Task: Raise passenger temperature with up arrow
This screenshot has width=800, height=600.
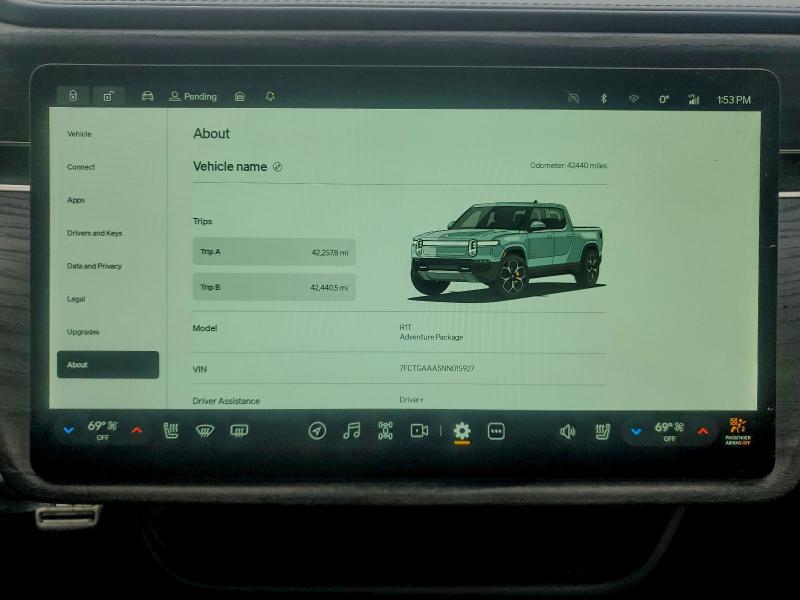Action: [x=702, y=431]
